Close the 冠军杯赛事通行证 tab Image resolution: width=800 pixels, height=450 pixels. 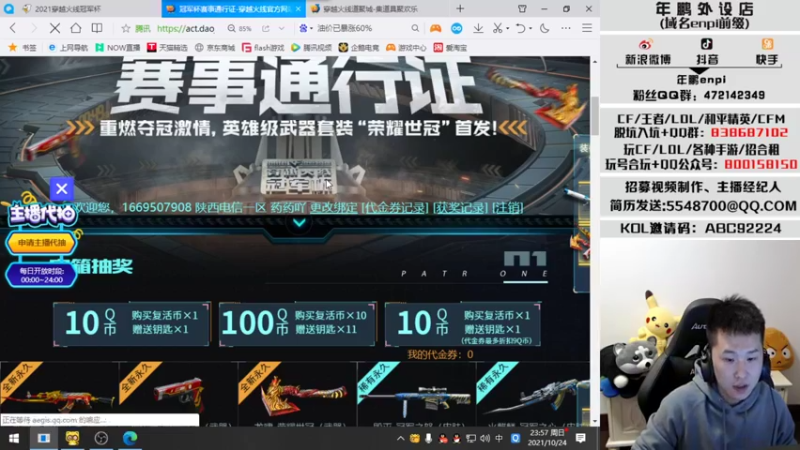pyautogui.click(x=298, y=9)
